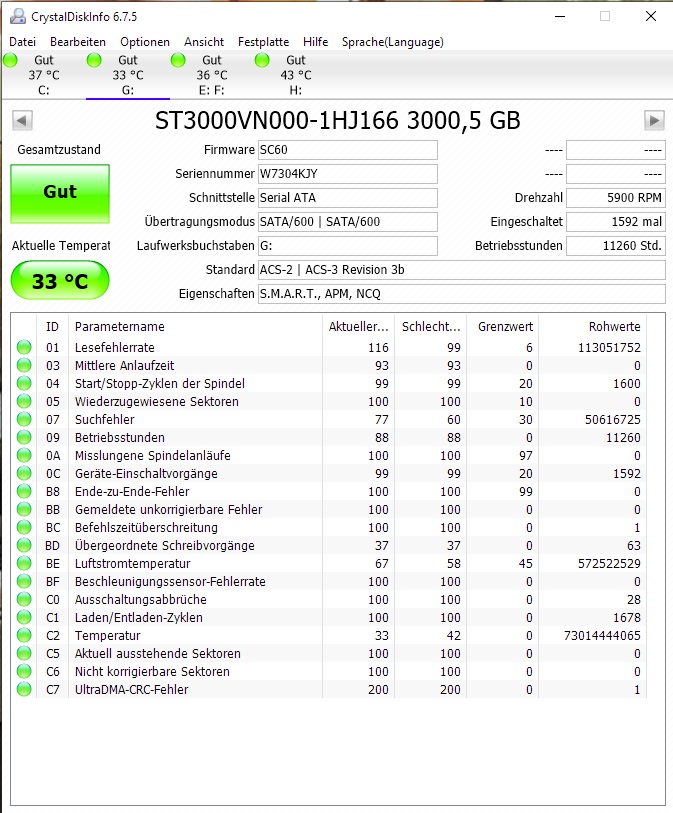Click the CrystalDiskInfo app icon in title bar
This screenshot has width=673, height=813.
18,17
